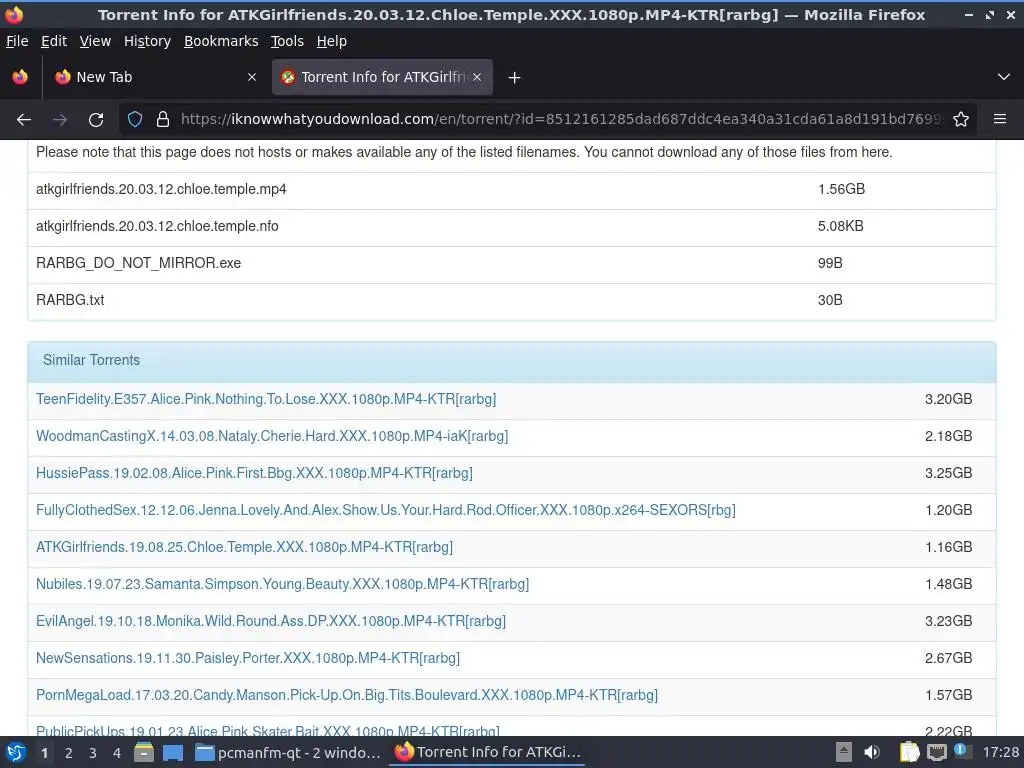Viewport: 1024px width, 768px height.
Task: Open the file manager launcher in taskbar
Action: (x=144, y=753)
